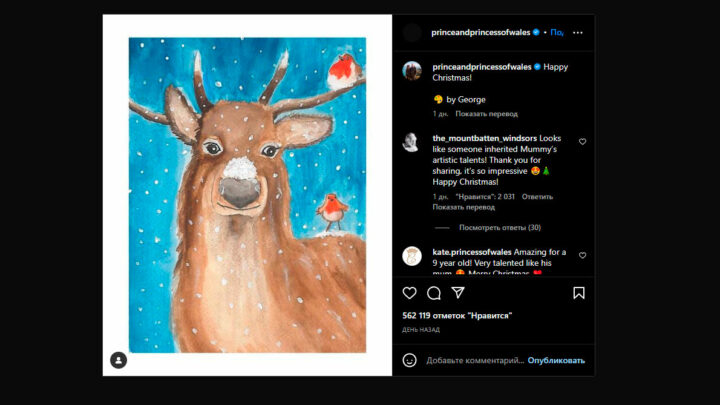Open the the_mountbatten_windsors profile avatar
The image size is (720, 405).
tap(411, 142)
